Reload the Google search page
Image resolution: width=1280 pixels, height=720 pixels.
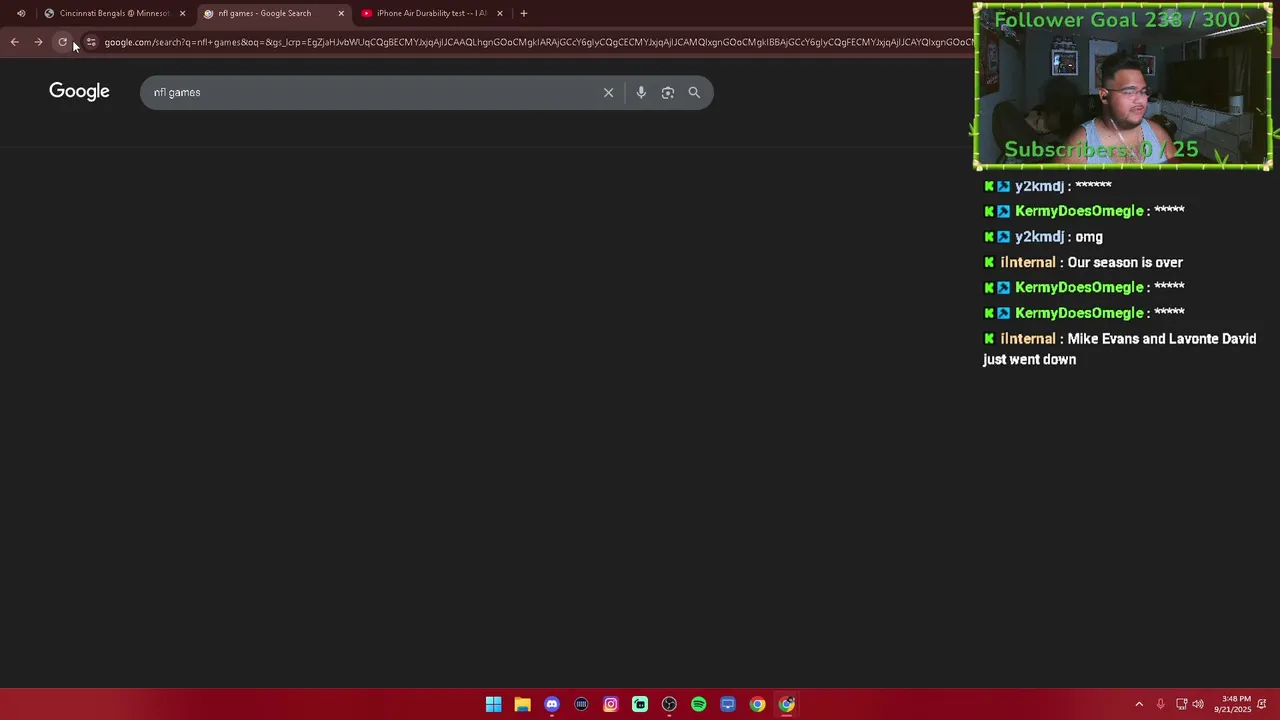(x=62, y=42)
